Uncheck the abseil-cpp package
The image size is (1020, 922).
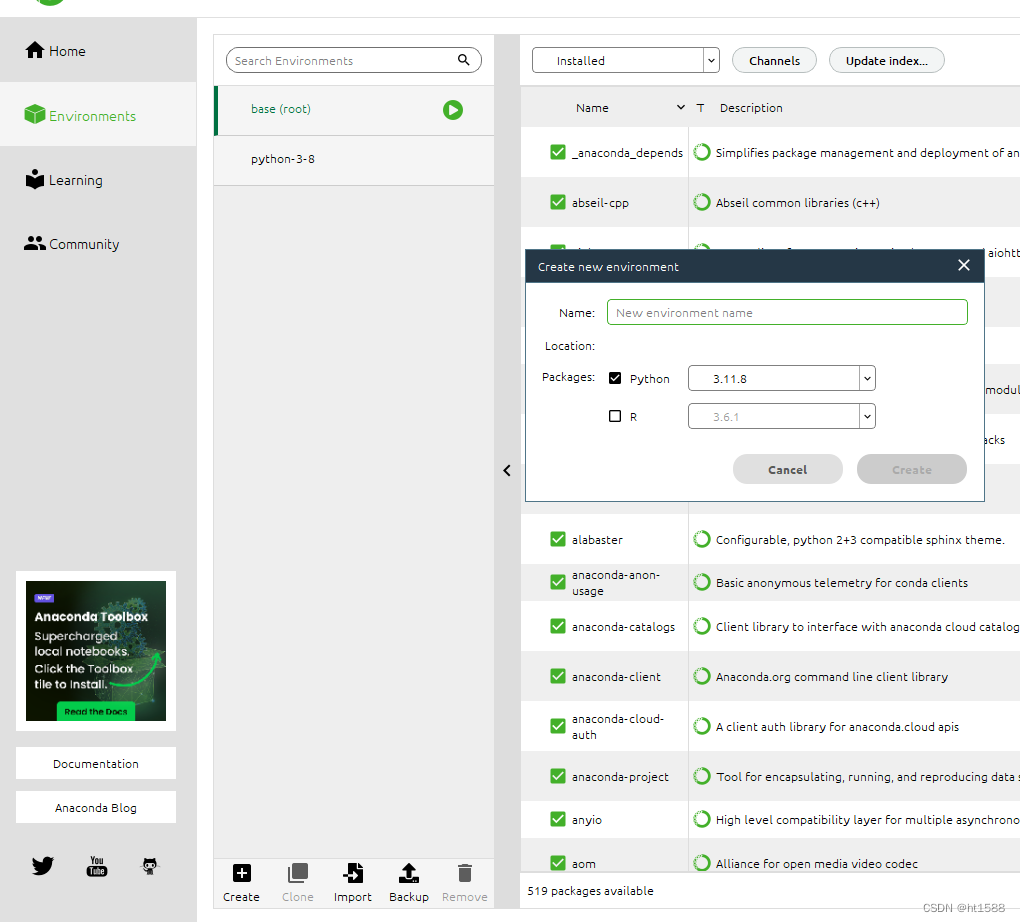[x=557, y=202]
